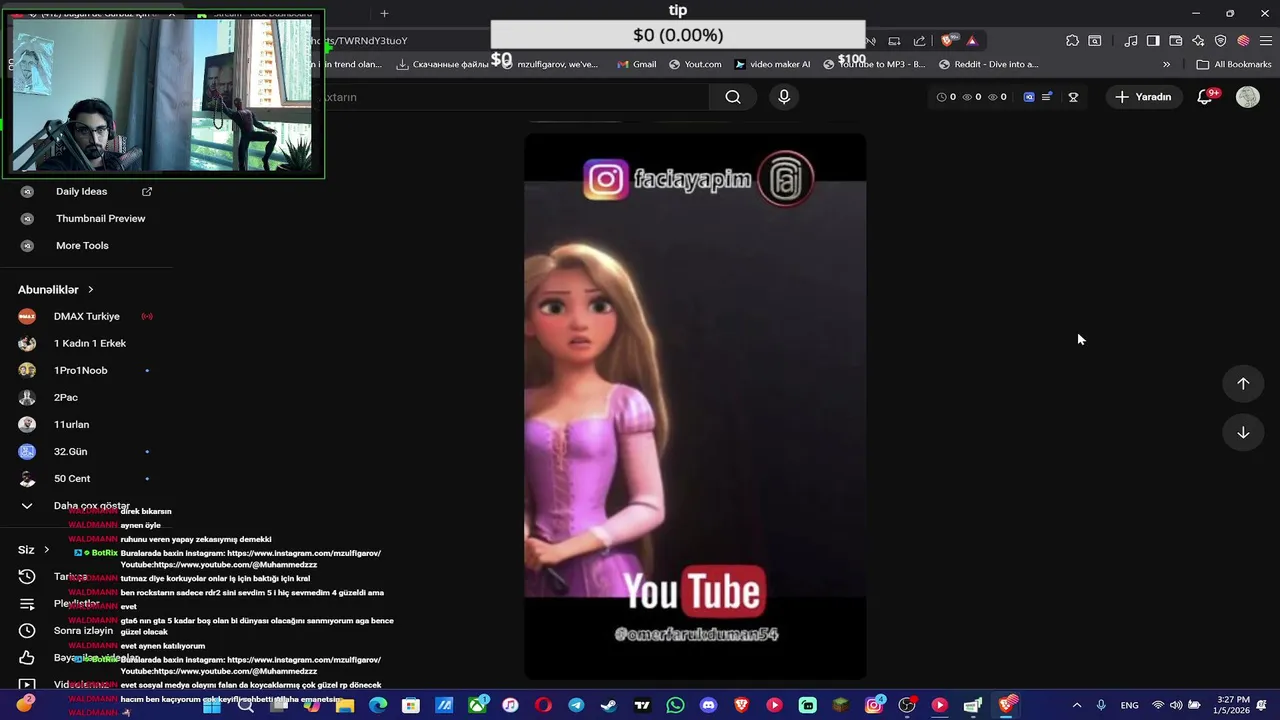Expand the Siz section chevron
The width and height of the screenshot is (1280, 720).
pos(47,549)
